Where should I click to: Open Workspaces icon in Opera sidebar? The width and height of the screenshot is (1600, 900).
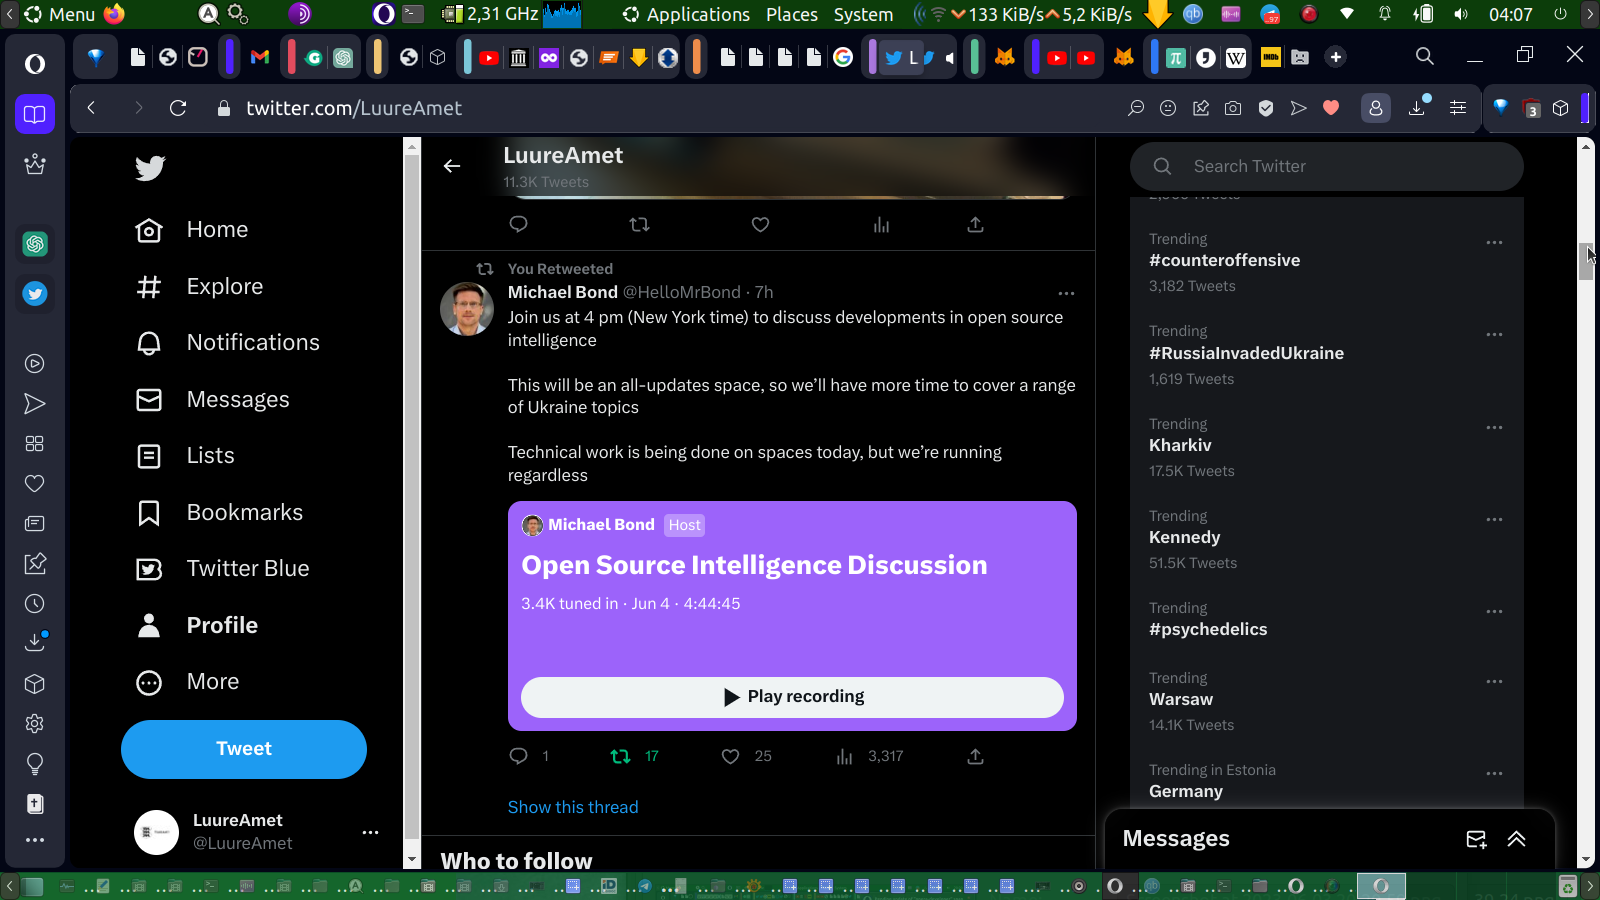click(x=35, y=114)
